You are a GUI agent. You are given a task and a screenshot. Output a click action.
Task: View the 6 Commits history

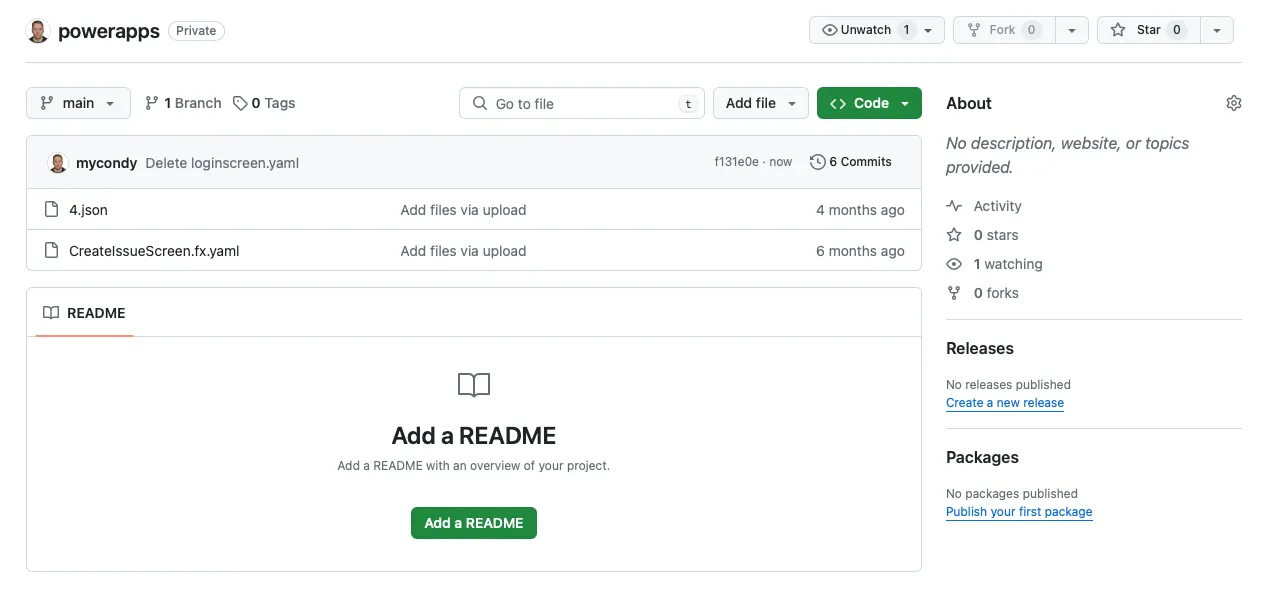[x=851, y=162]
